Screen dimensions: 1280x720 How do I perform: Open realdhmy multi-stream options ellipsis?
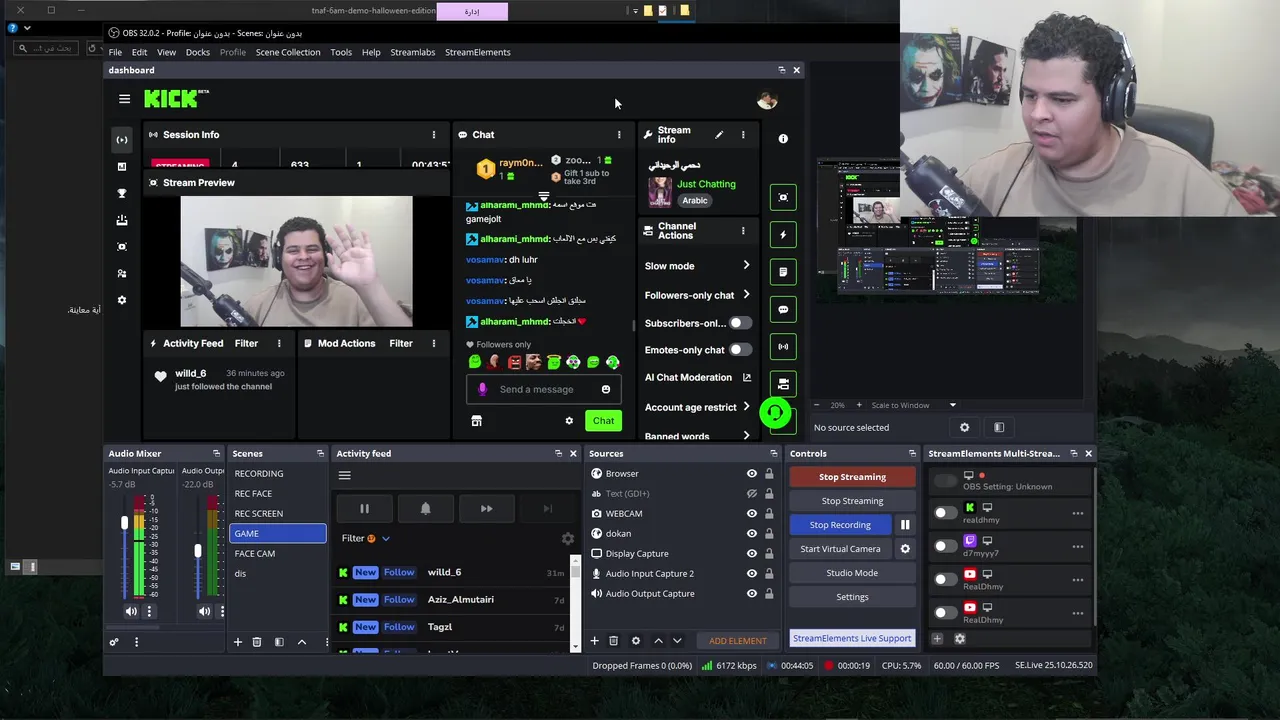(1078, 513)
